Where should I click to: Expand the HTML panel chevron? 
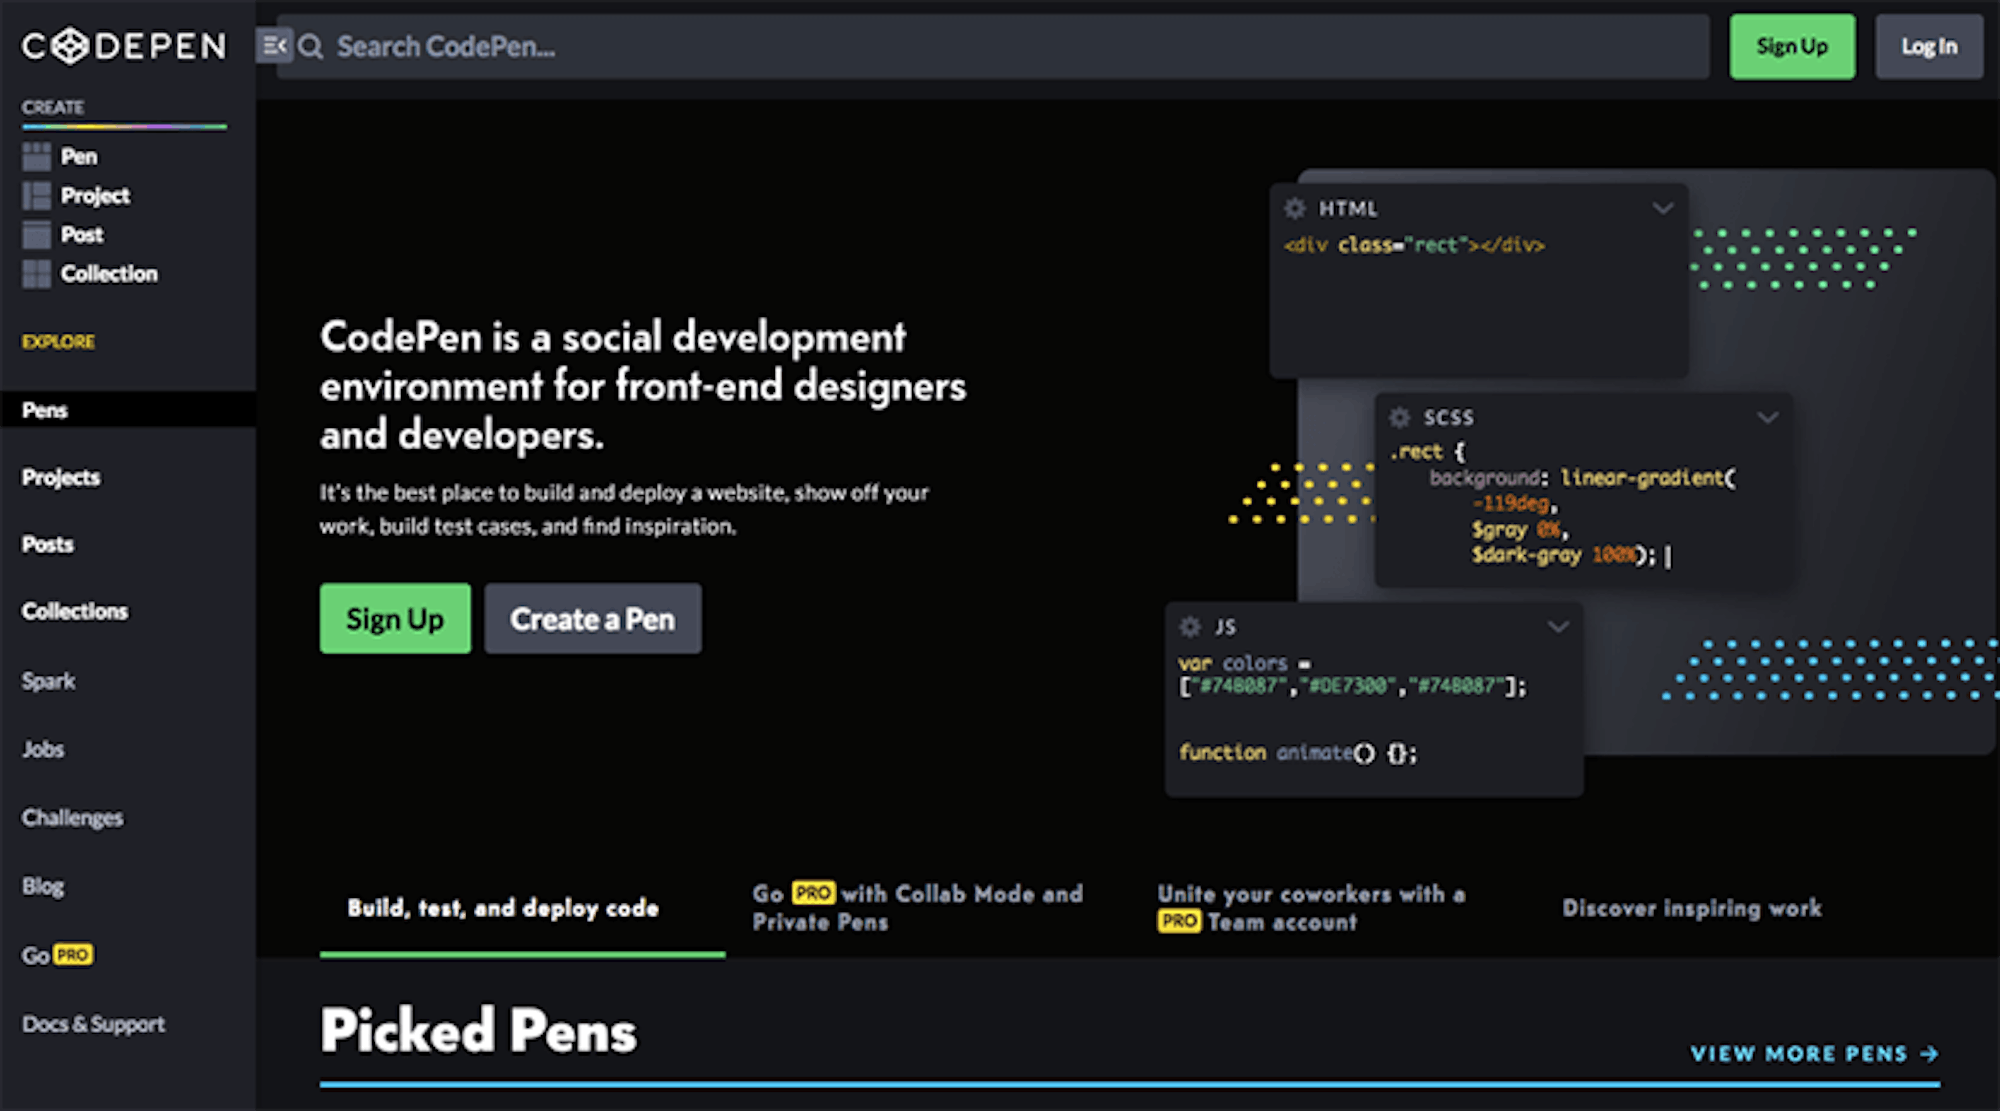click(1662, 208)
